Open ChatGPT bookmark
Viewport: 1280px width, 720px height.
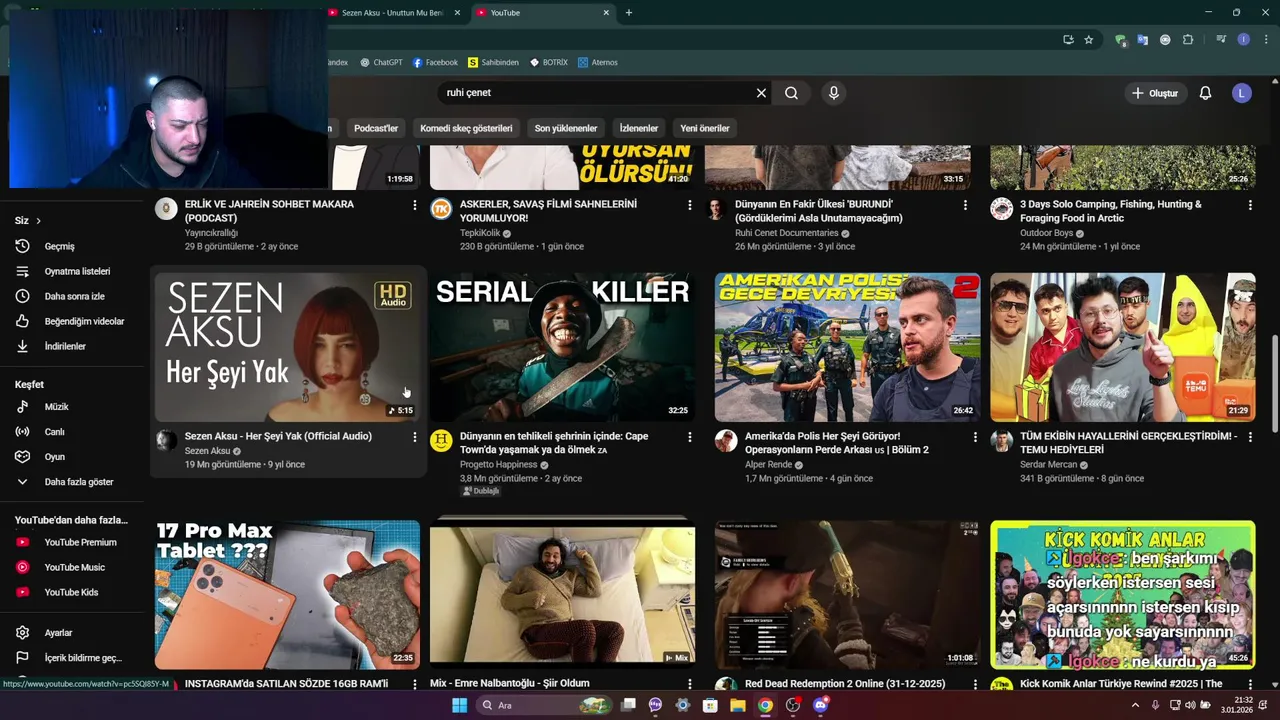381,62
